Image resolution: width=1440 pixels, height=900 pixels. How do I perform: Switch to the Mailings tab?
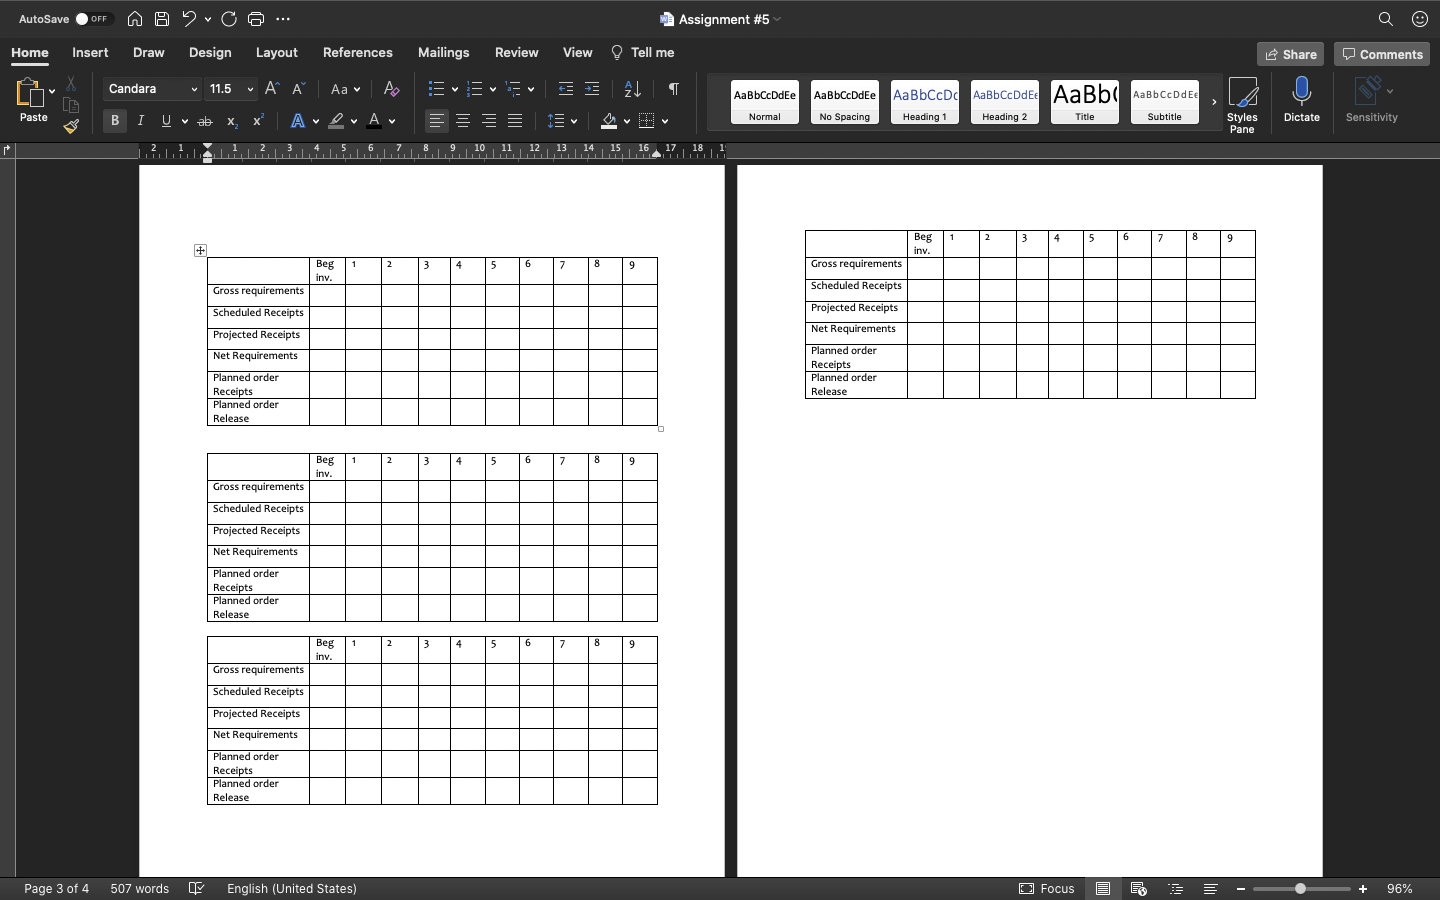pos(444,52)
